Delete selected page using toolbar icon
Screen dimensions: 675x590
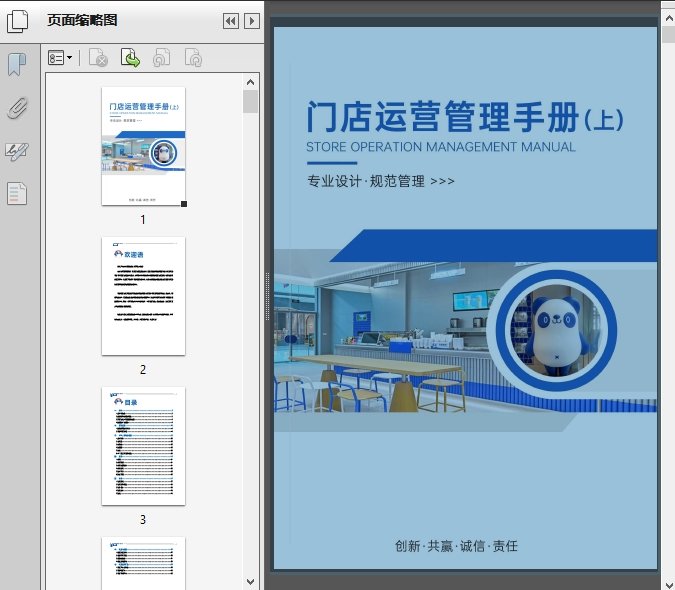pos(98,58)
